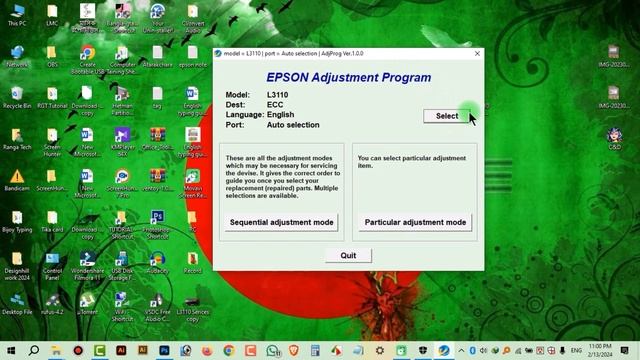
Task: Select Create Bootable USB Chrome shortcut
Action: click(87, 60)
